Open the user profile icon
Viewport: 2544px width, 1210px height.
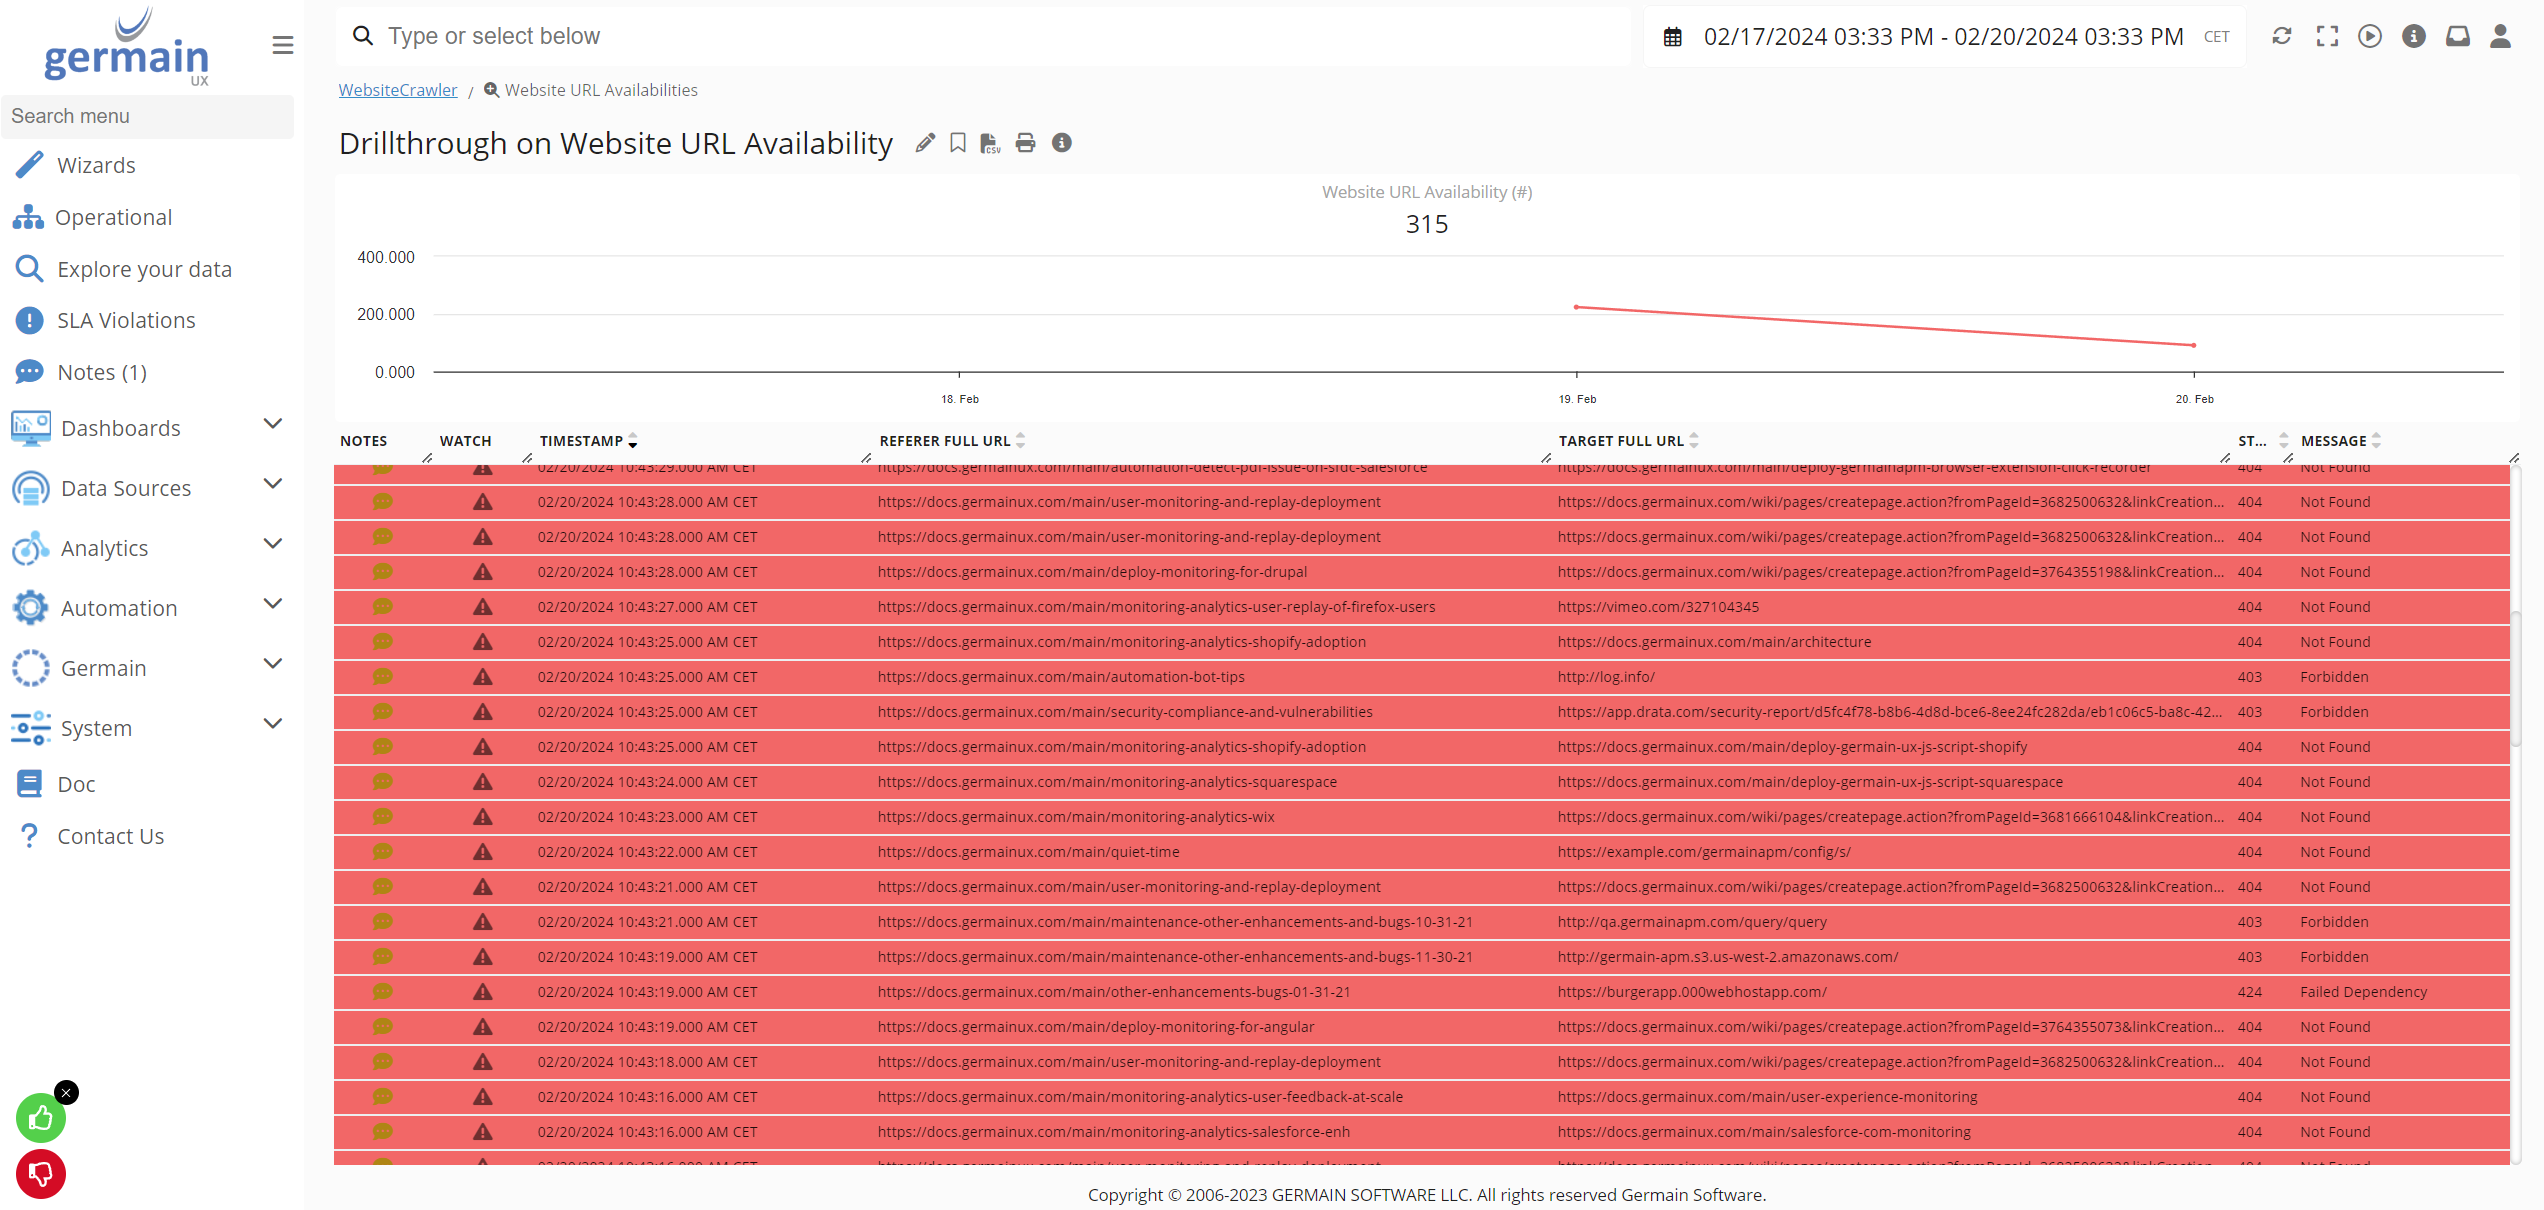(x=2500, y=37)
